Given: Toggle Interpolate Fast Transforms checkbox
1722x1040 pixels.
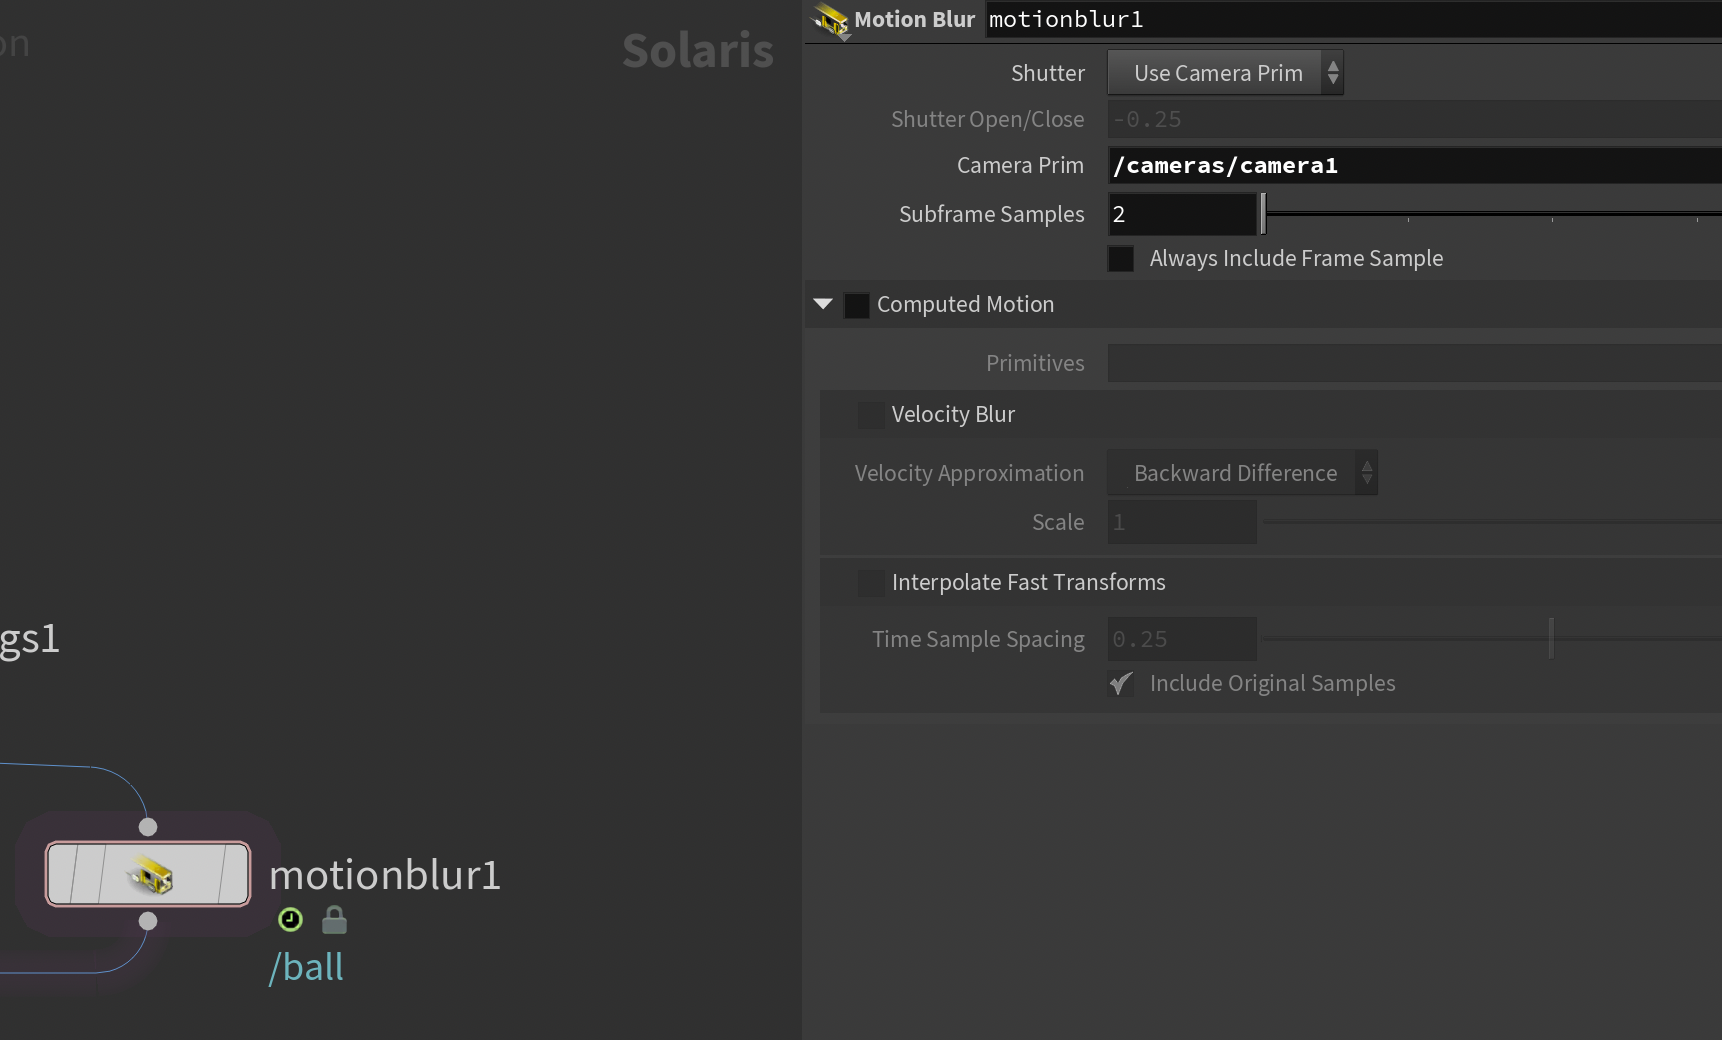Looking at the screenshot, I should 871,583.
